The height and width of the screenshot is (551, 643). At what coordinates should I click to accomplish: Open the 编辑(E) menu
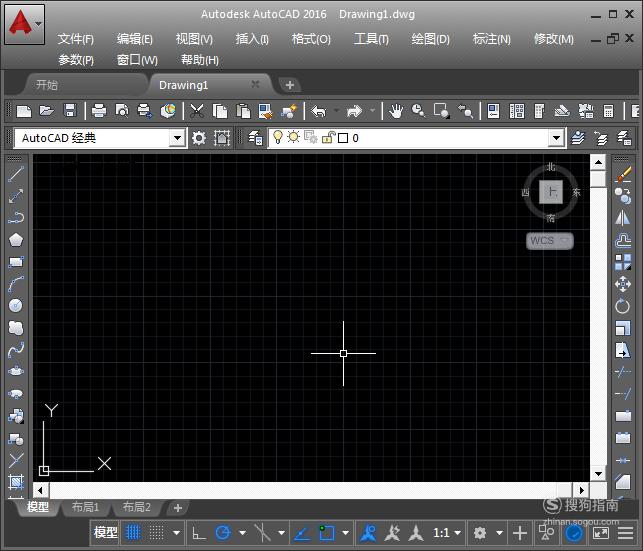click(135, 39)
